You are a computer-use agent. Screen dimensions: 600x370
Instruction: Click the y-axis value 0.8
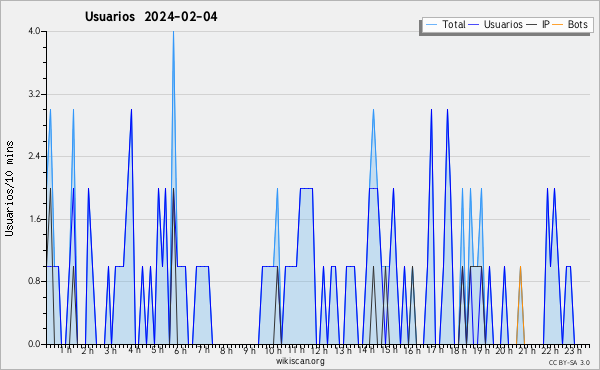(34, 282)
